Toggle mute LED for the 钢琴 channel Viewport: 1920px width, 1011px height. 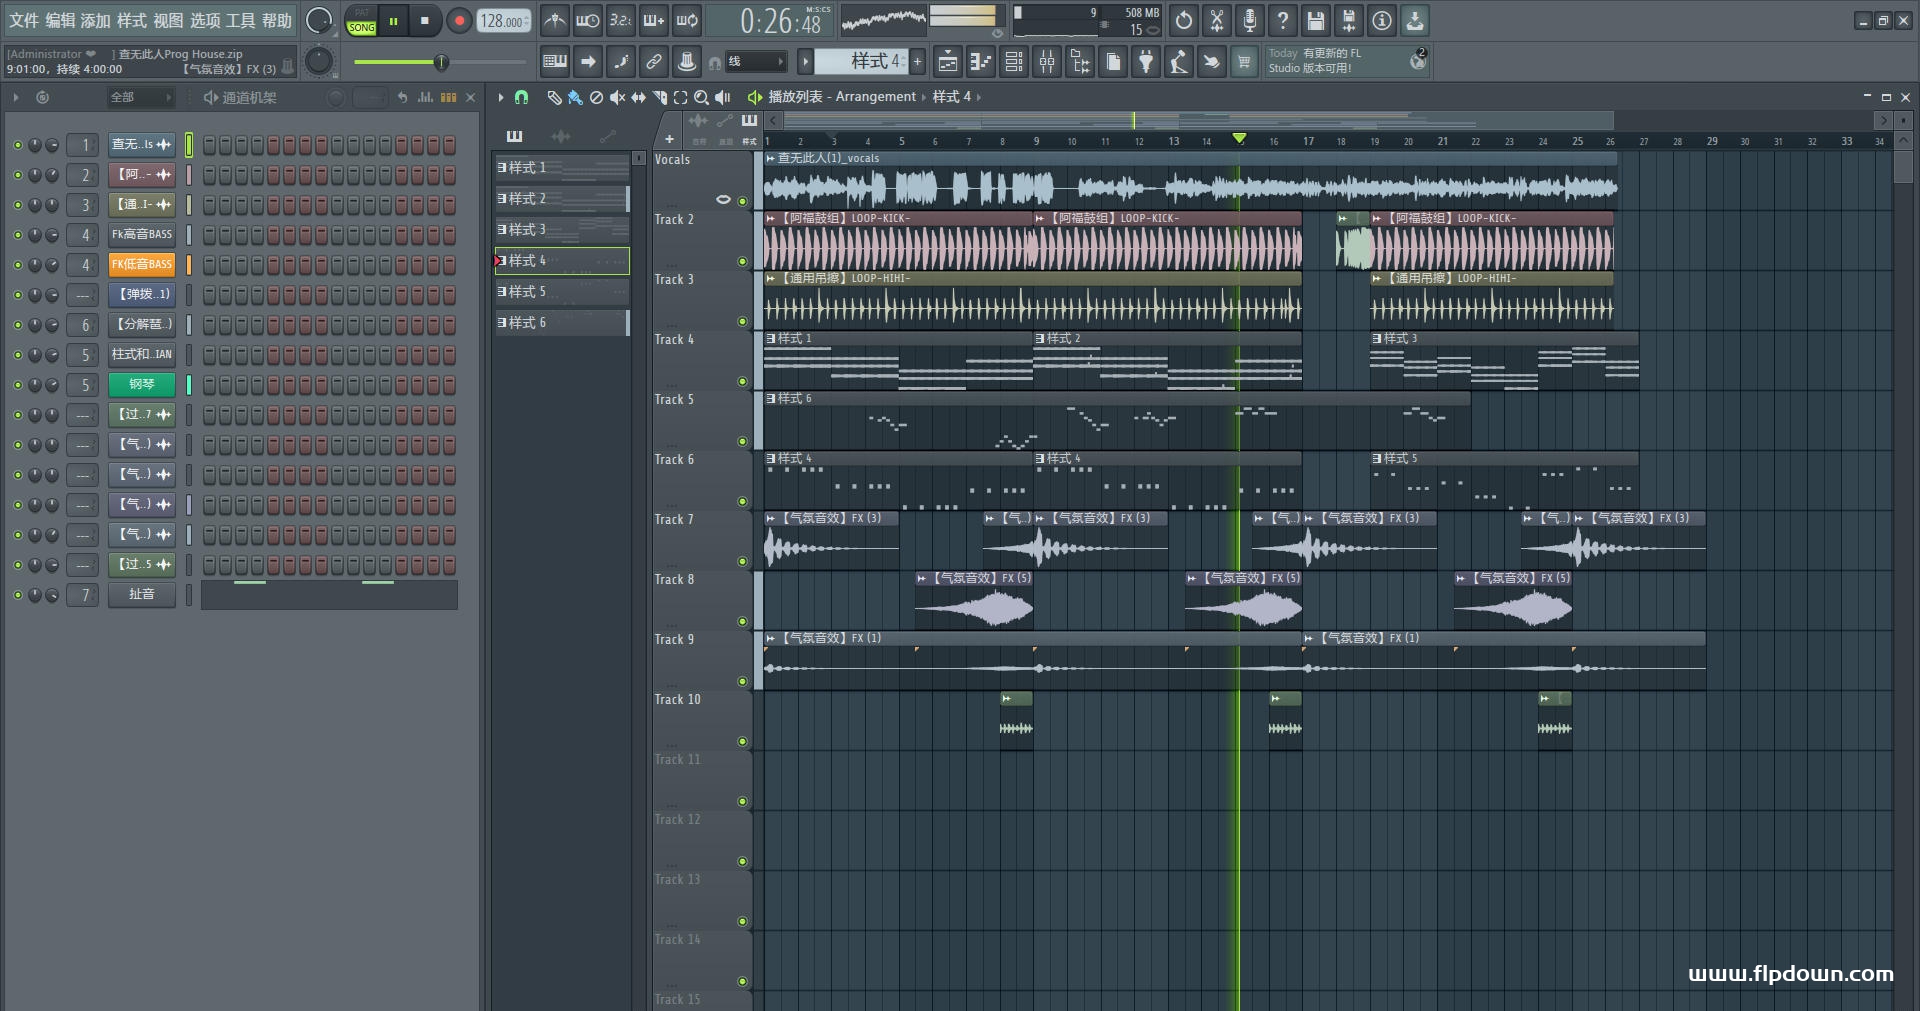[17, 385]
